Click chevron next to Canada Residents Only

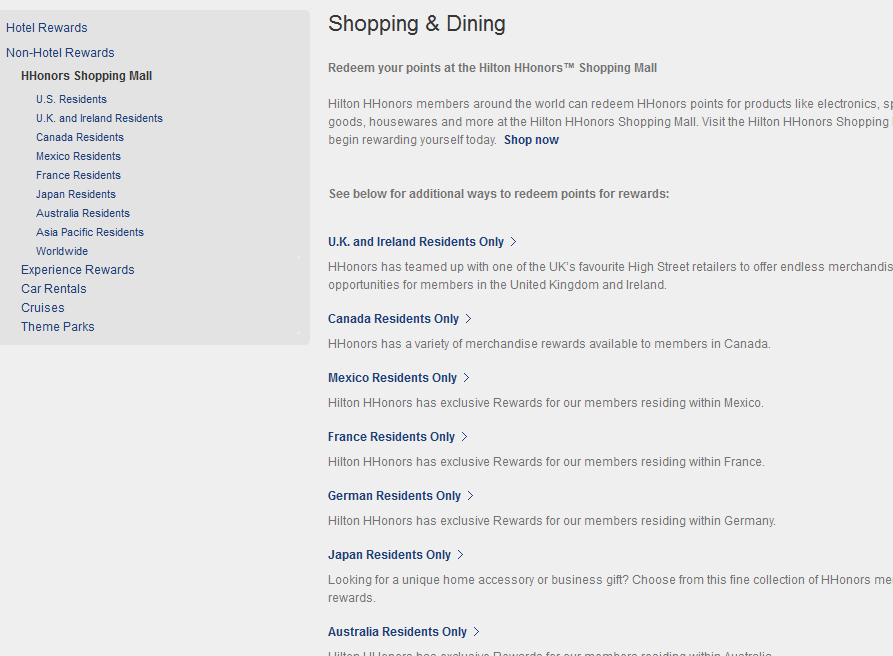click(468, 319)
